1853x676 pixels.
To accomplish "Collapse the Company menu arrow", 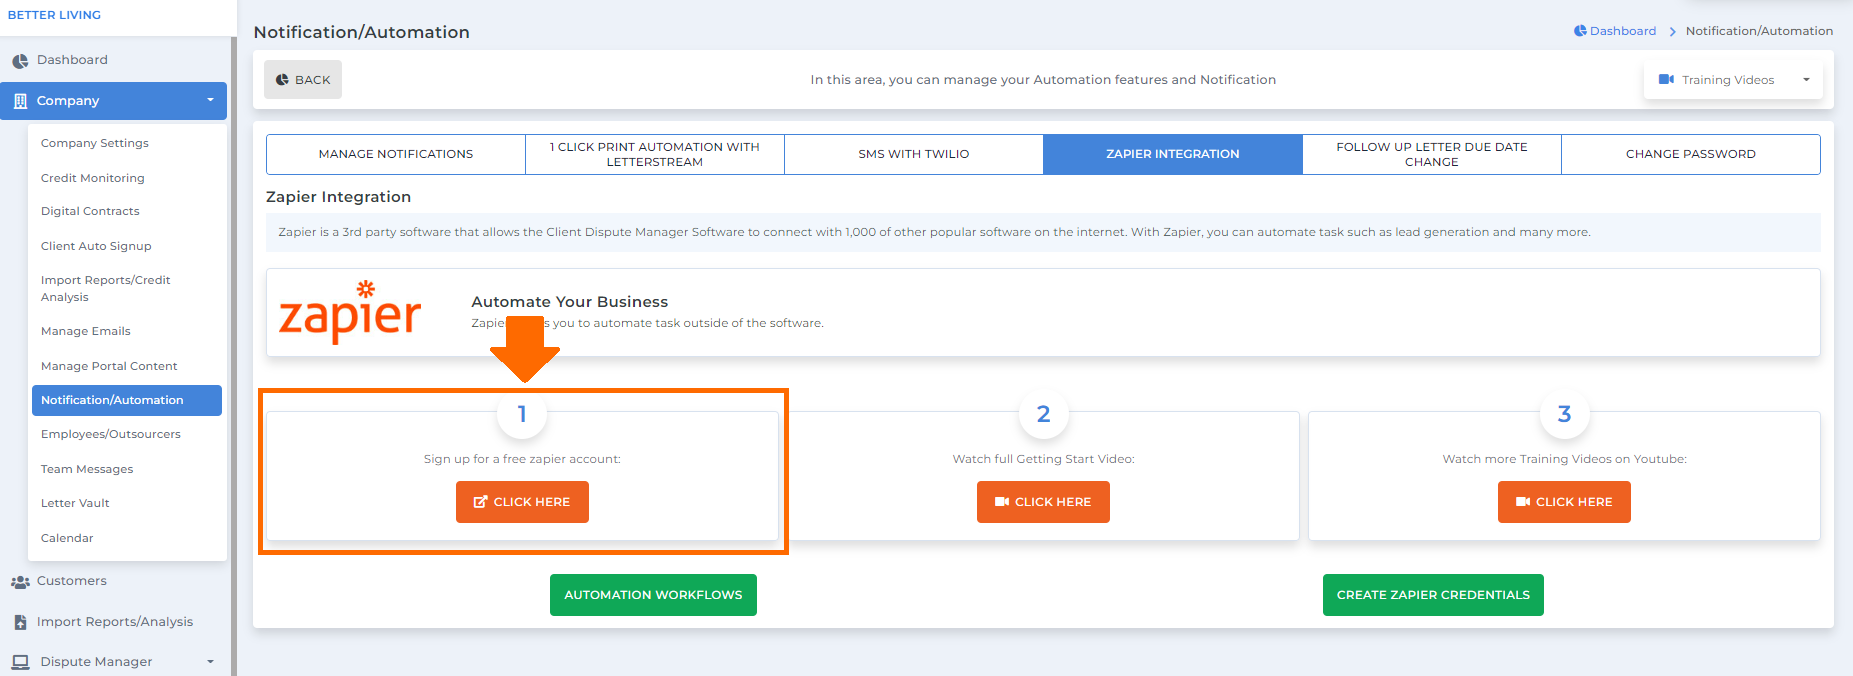I will [x=210, y=100].
